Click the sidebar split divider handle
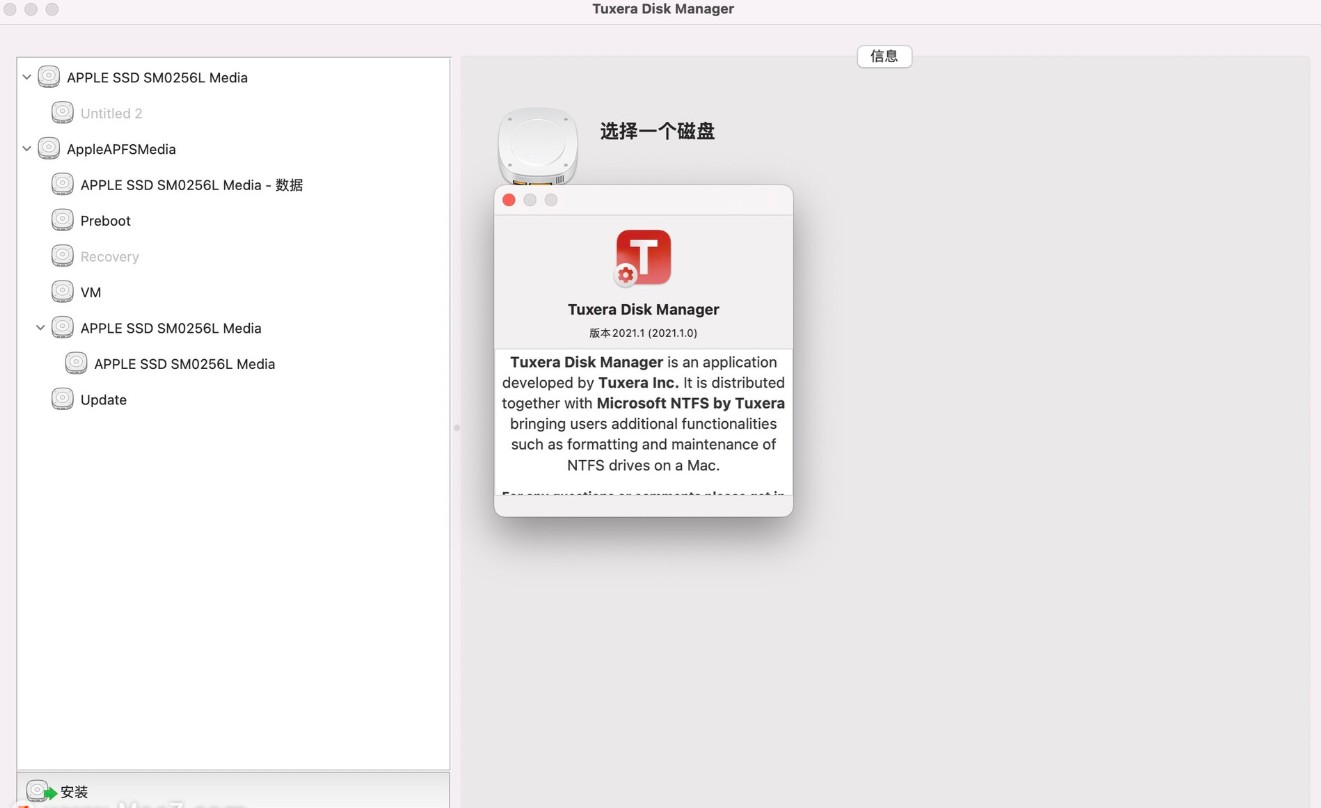1321x808 pixels. pyautogui.click(x=456, y=428)
